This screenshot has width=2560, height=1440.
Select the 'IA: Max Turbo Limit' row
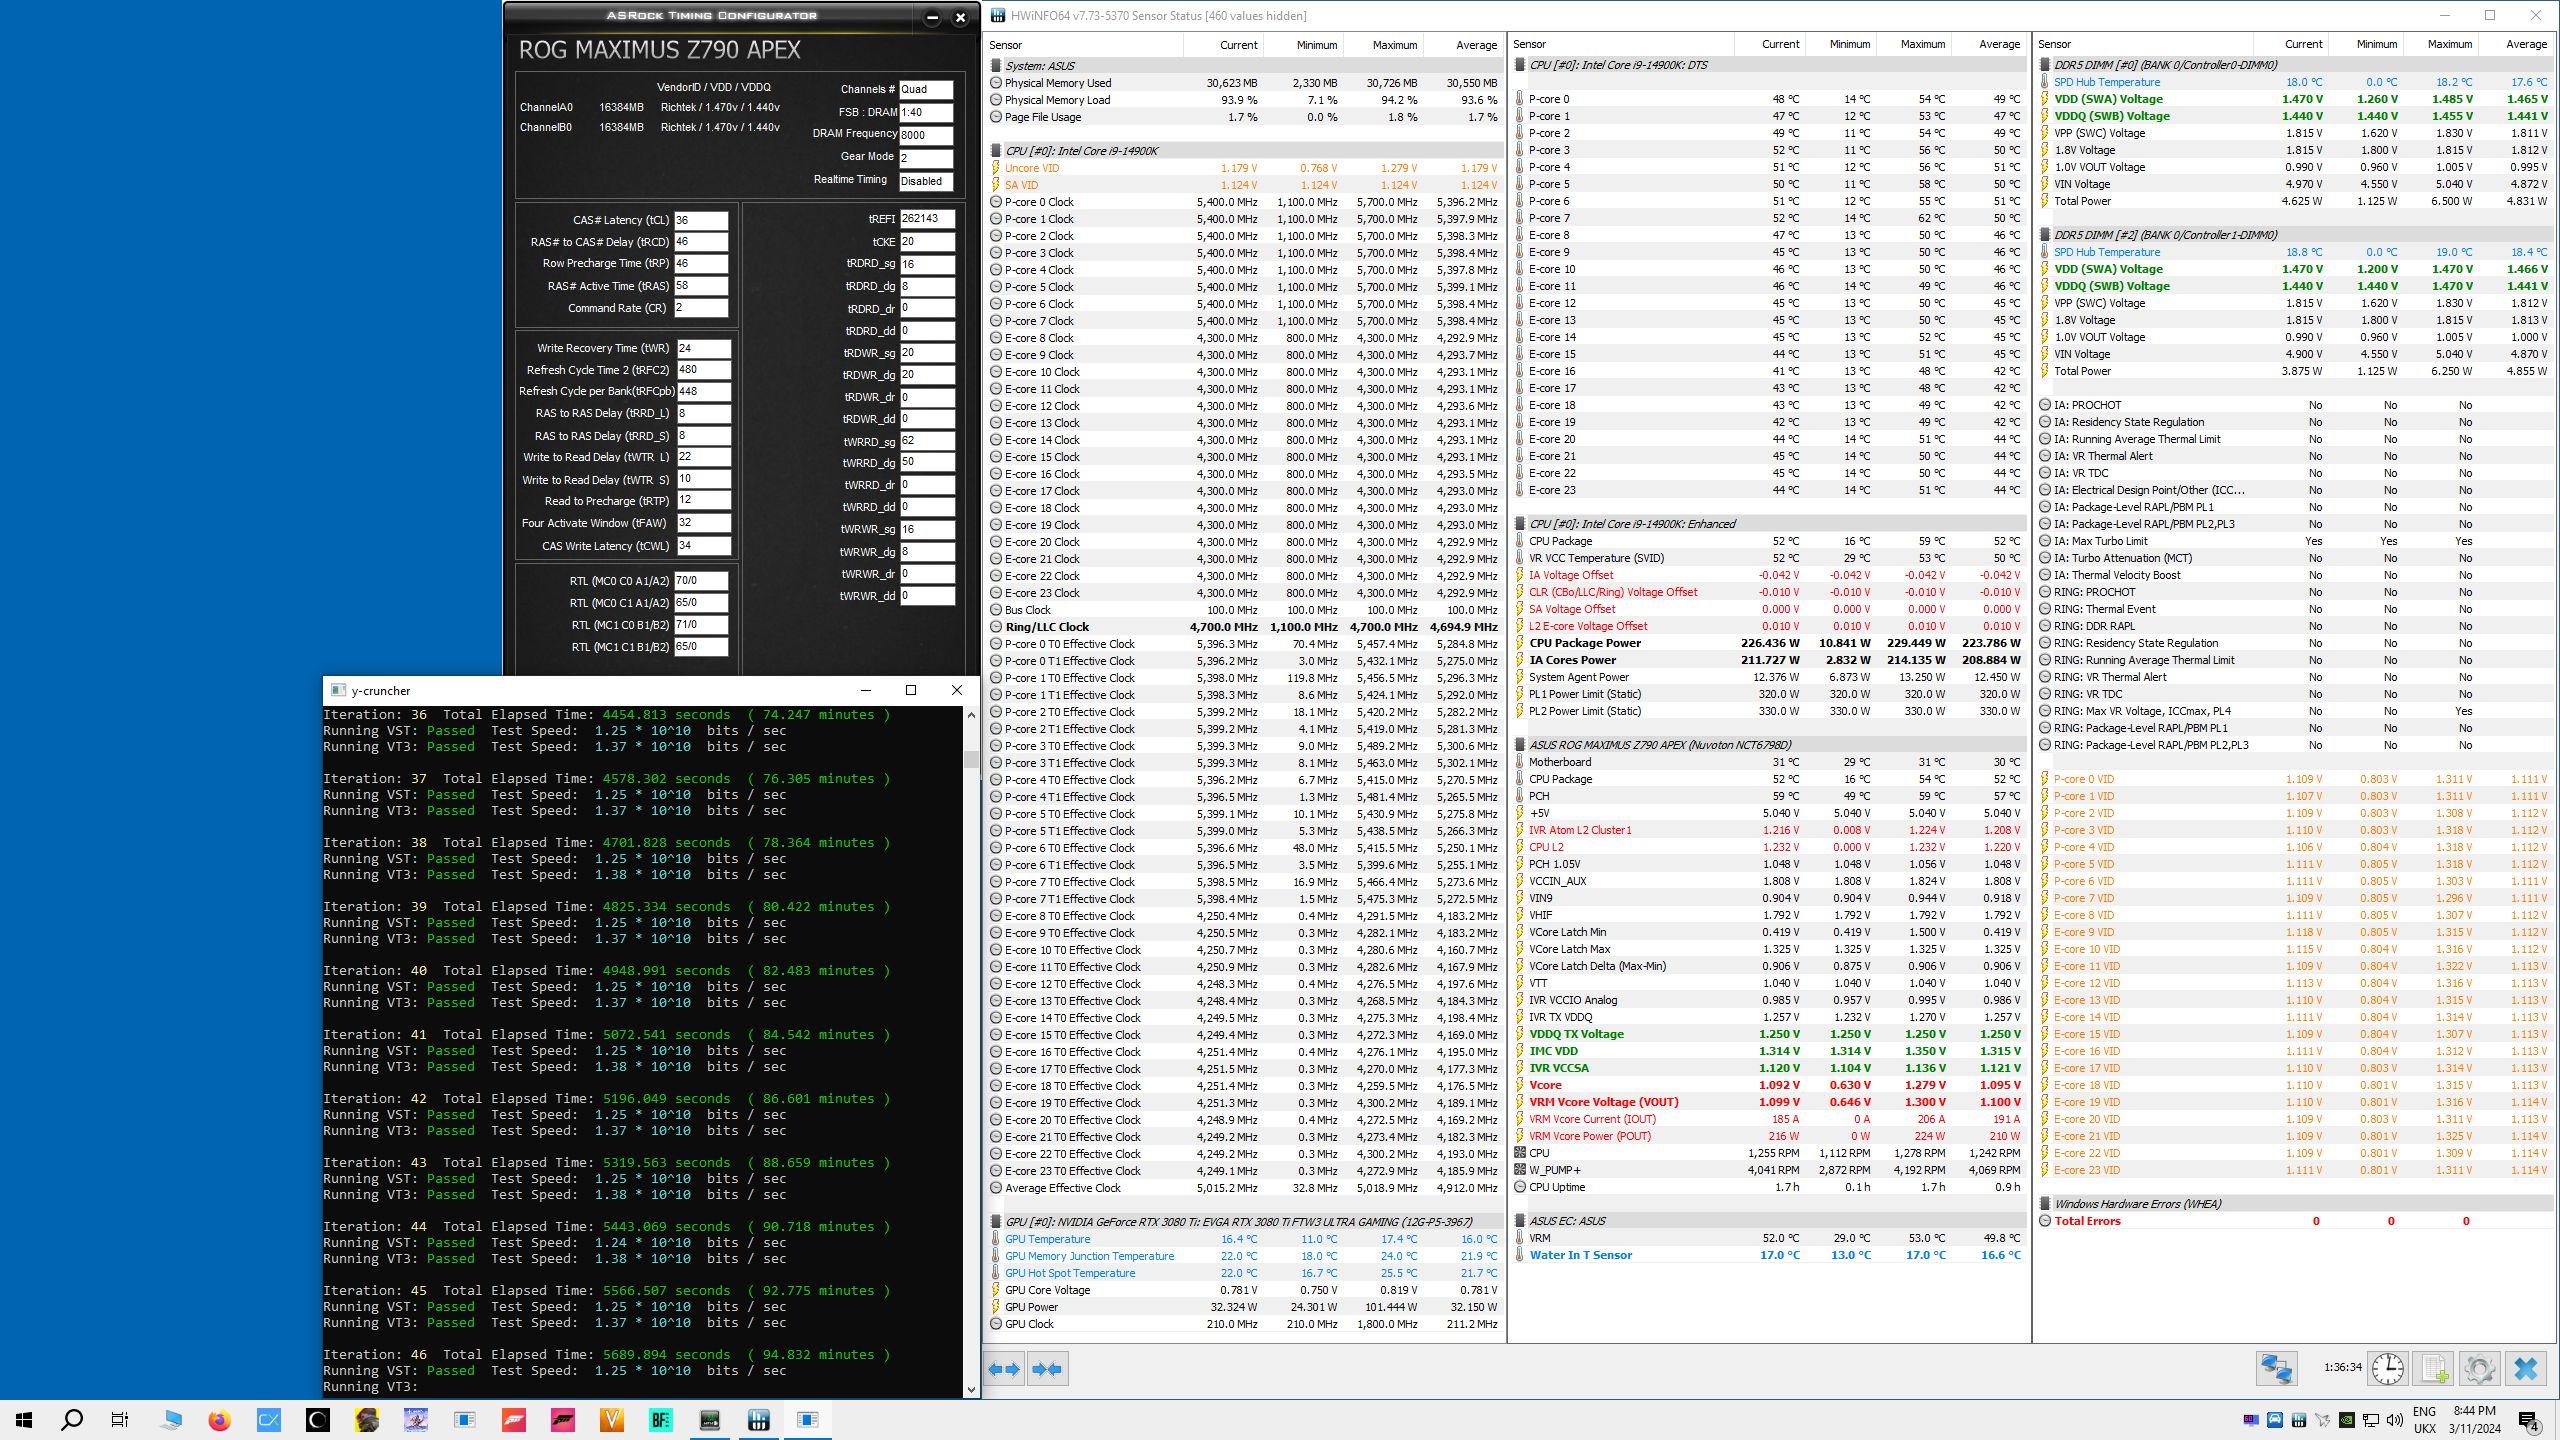[2294, 541]
